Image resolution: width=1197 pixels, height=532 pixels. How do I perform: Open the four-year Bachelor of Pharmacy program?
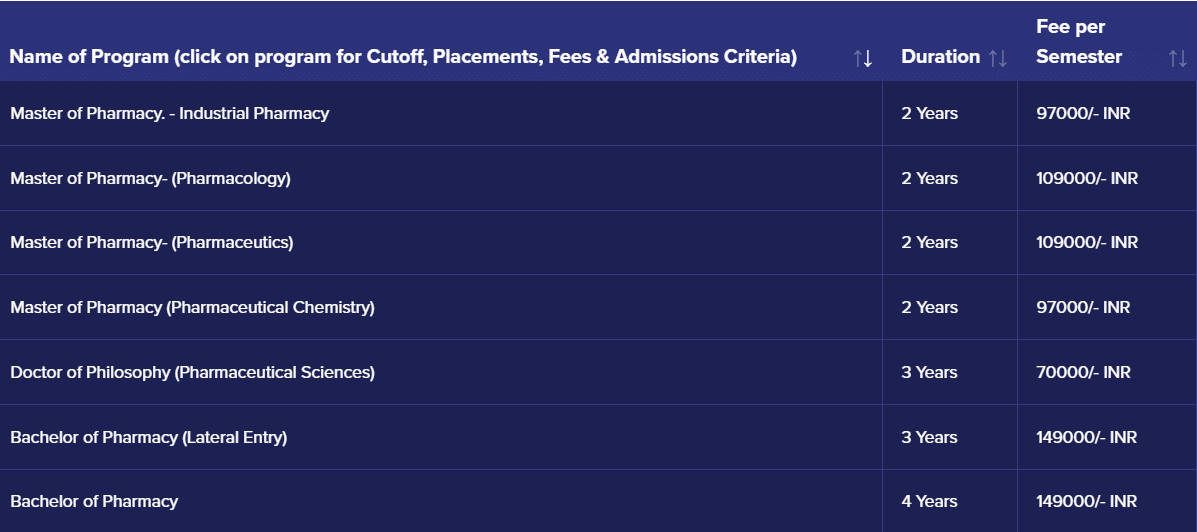pyautogui.click(x=94, y=501)
